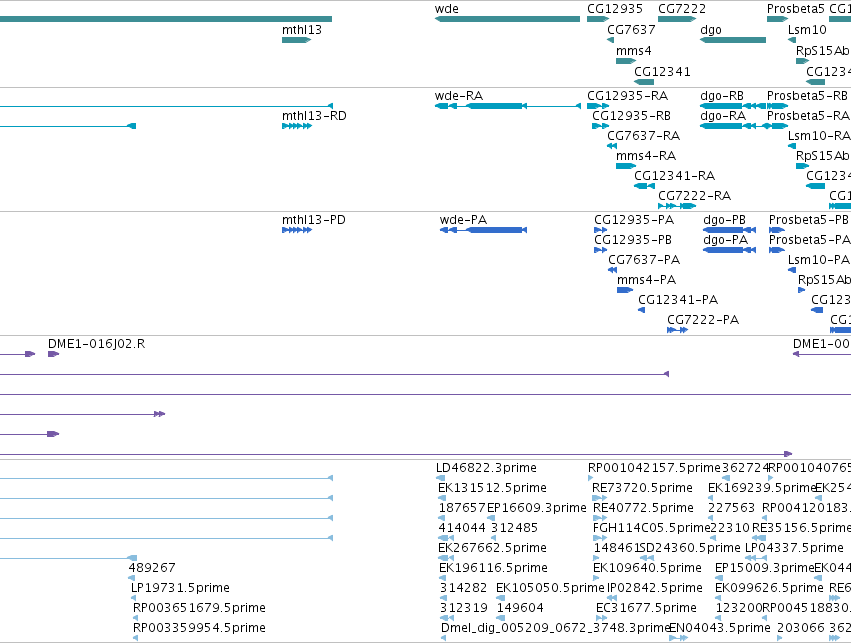The image size is (851, 643).
Task: Click the EK196116.5prime EST label
Action: [x=493, y=568]
